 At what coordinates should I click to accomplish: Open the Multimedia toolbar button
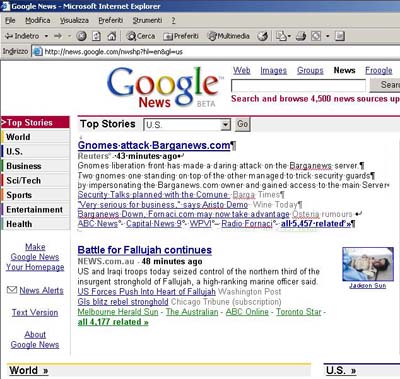pos(229,36)
